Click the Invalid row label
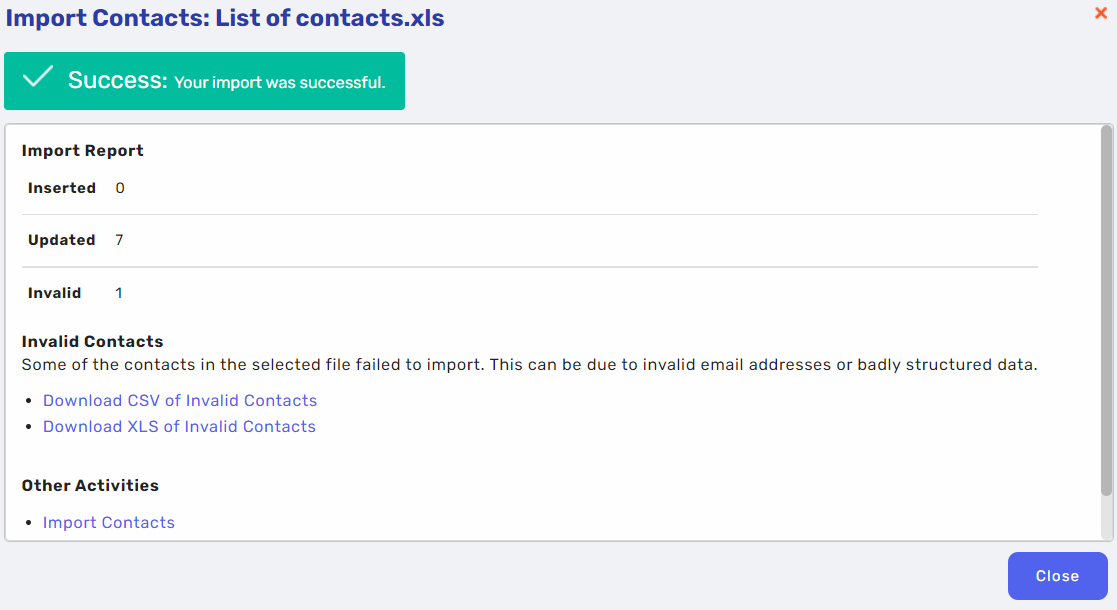The image size is (1117, 610). [54, 293]
